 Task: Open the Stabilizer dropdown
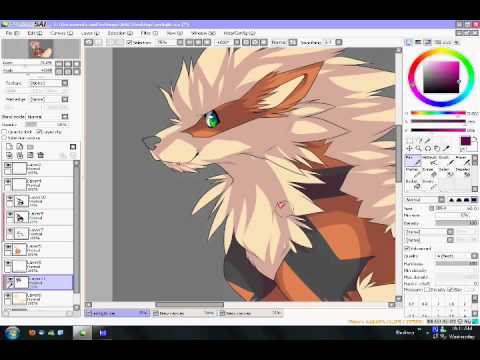click(x=339, y=42)
